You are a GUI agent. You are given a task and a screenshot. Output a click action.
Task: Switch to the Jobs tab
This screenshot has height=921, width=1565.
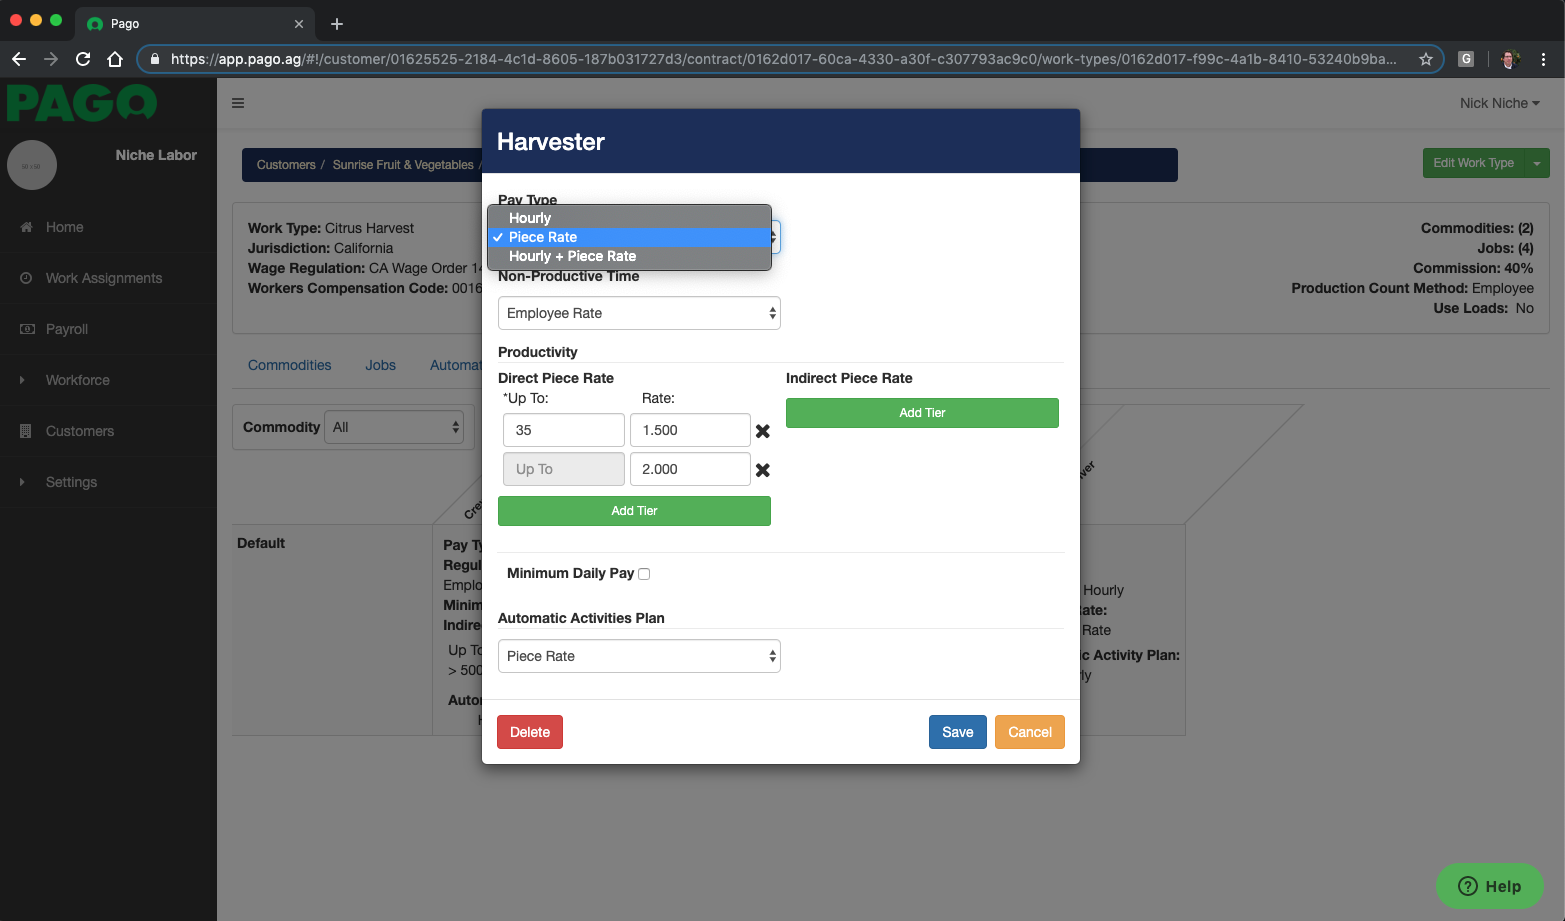tap(380, 364)
